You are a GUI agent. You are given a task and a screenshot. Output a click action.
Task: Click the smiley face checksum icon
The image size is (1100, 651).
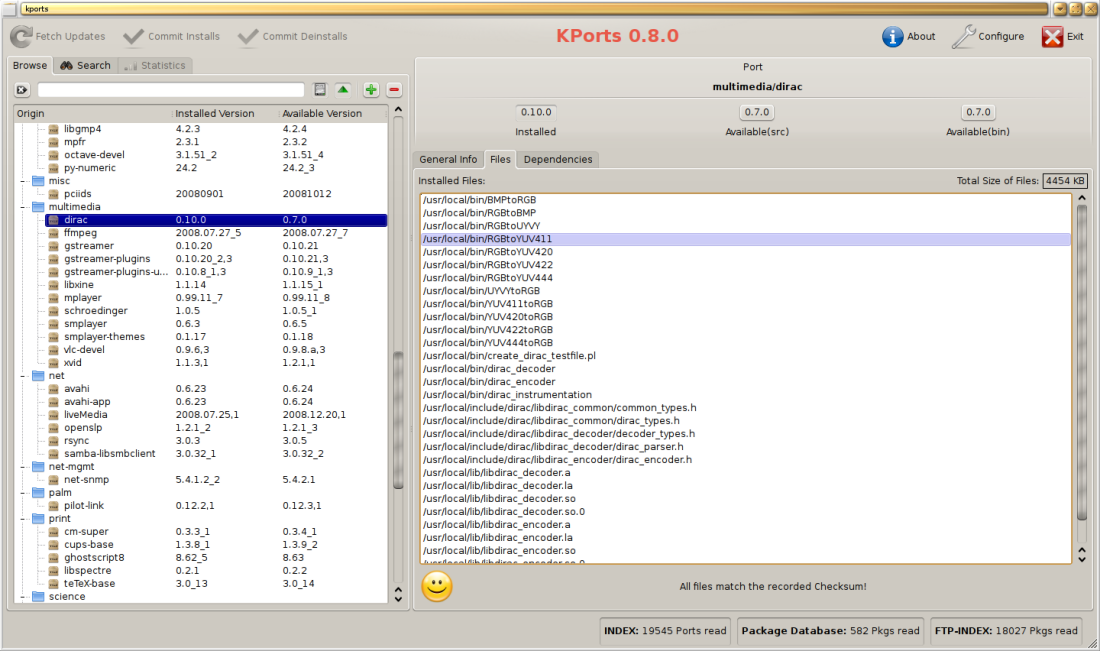pos(437,586)
